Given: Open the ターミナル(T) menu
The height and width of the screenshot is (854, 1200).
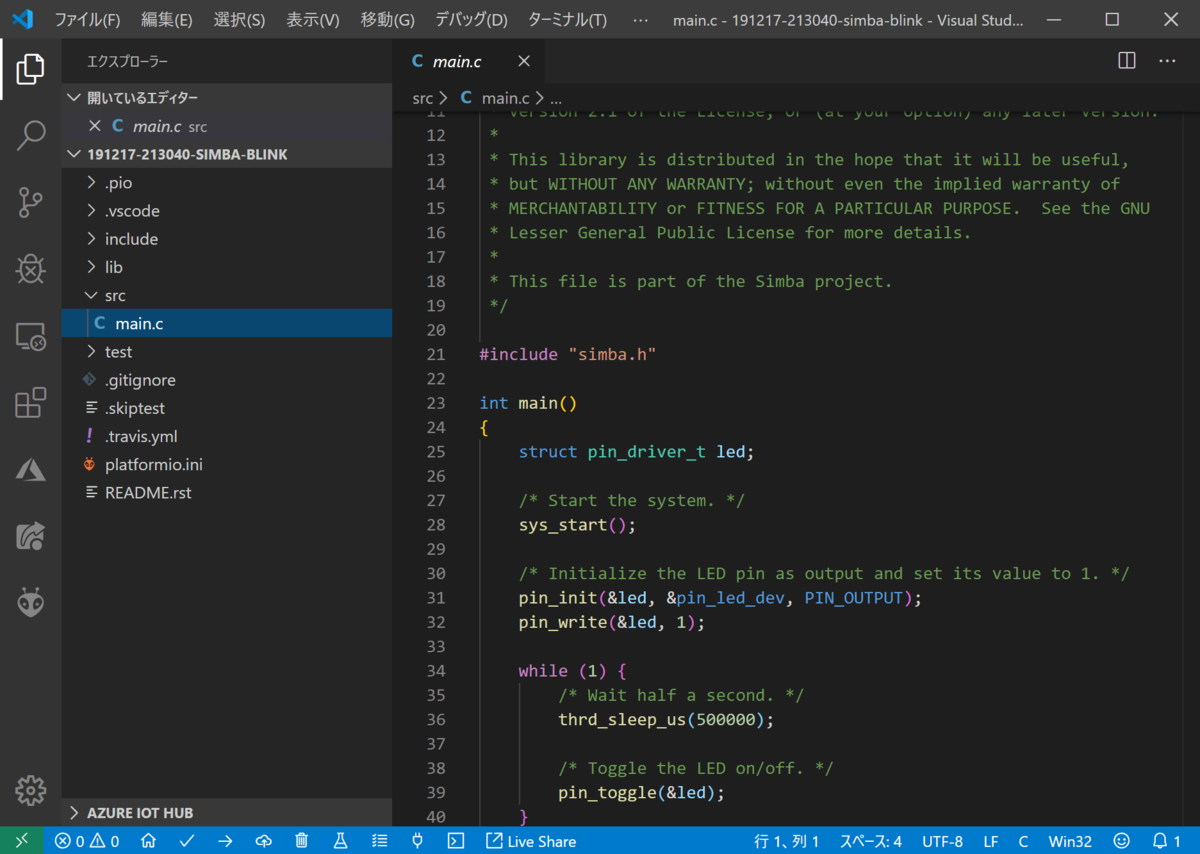Looking at the screenshot, I should pos(567,20).
